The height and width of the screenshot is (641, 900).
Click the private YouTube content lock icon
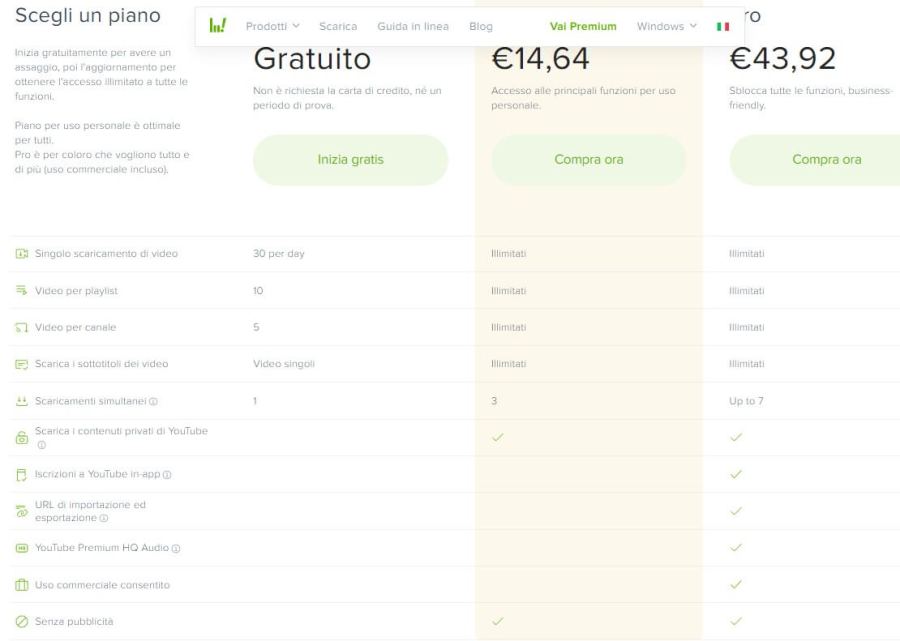pos(22,438)
